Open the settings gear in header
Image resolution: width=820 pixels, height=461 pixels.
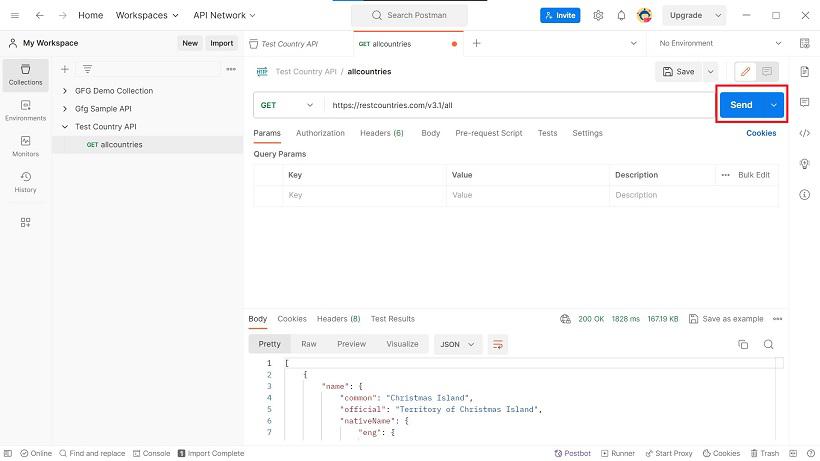click(598, 15)
